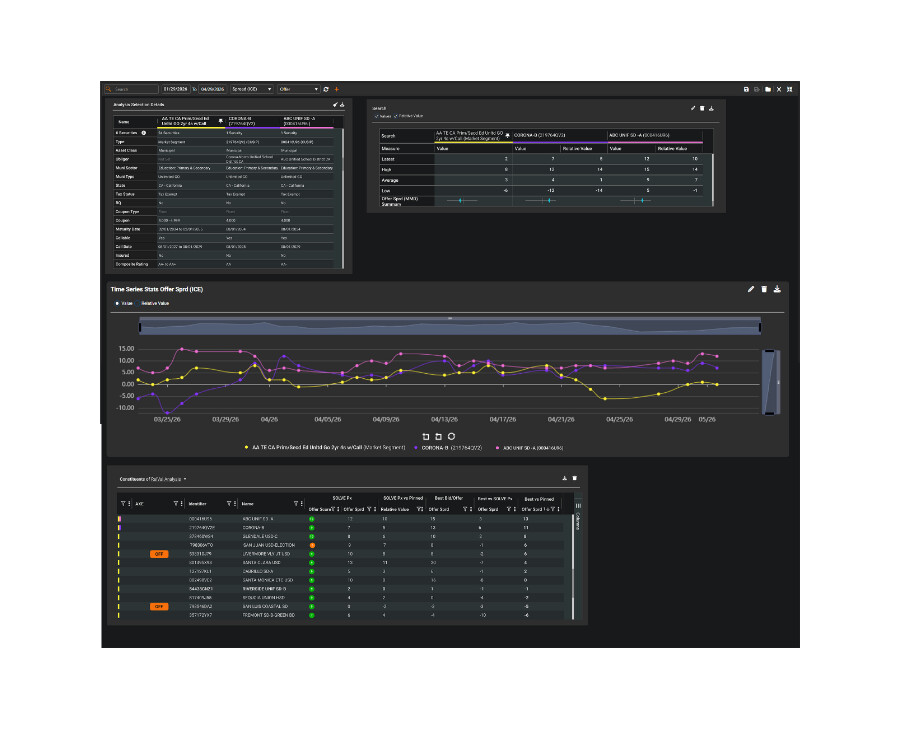Open filter on Offer Score column
This screenshot has width=900, height=729.
[x=333, y=509]
